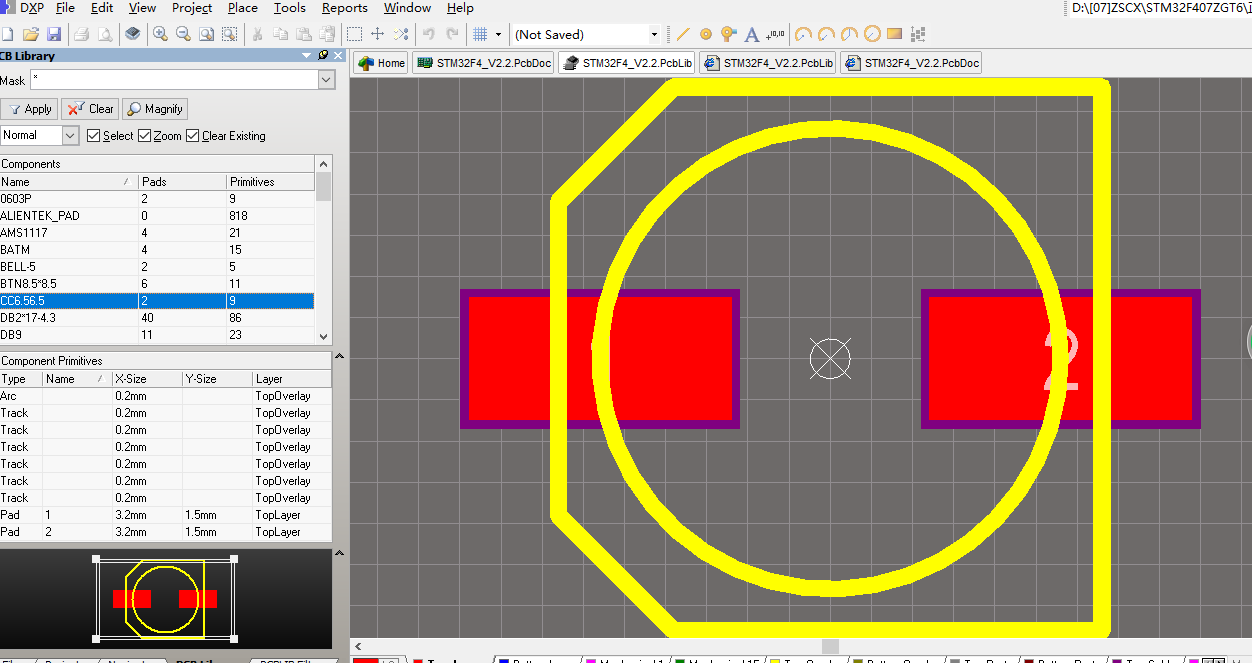
Task: Paste from clipboard
Action: (x=303, y=34)
